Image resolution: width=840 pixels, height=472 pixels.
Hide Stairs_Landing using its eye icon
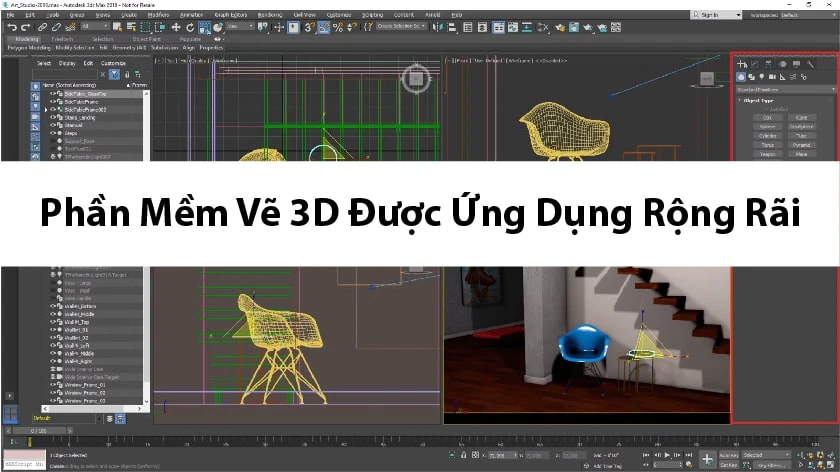click(x=53, y=117)
